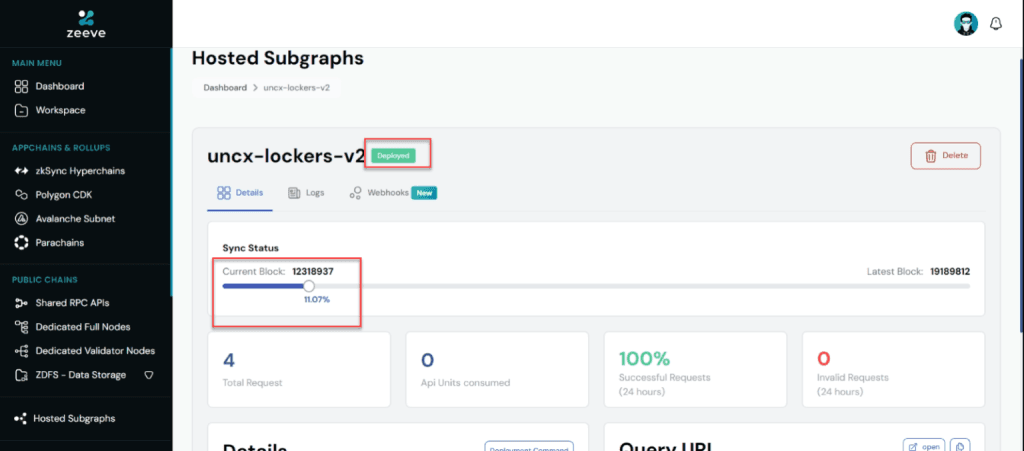Viewport: 1024px width, 451px height.
Task: Click the Successful Requests 100% card
Action: (696, 369)
